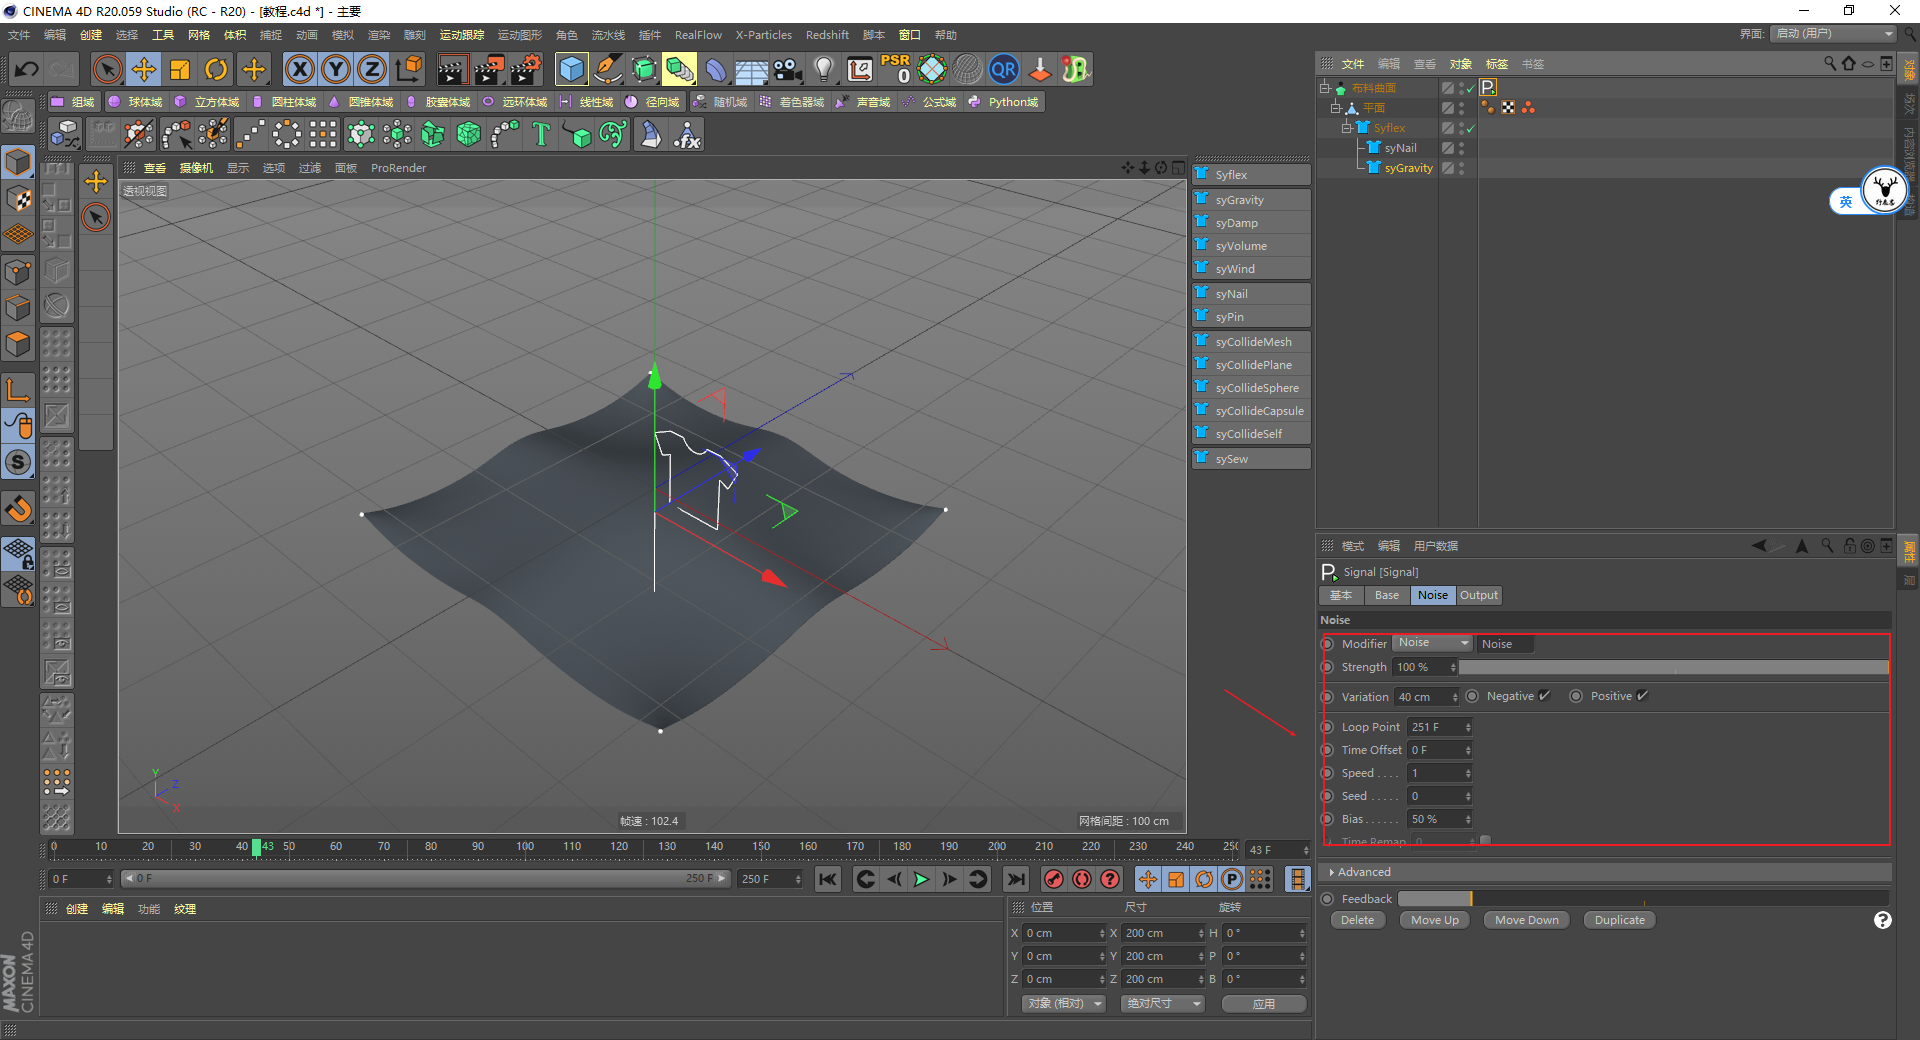Toggle the Time Remap checkbox

point(1485,841)
